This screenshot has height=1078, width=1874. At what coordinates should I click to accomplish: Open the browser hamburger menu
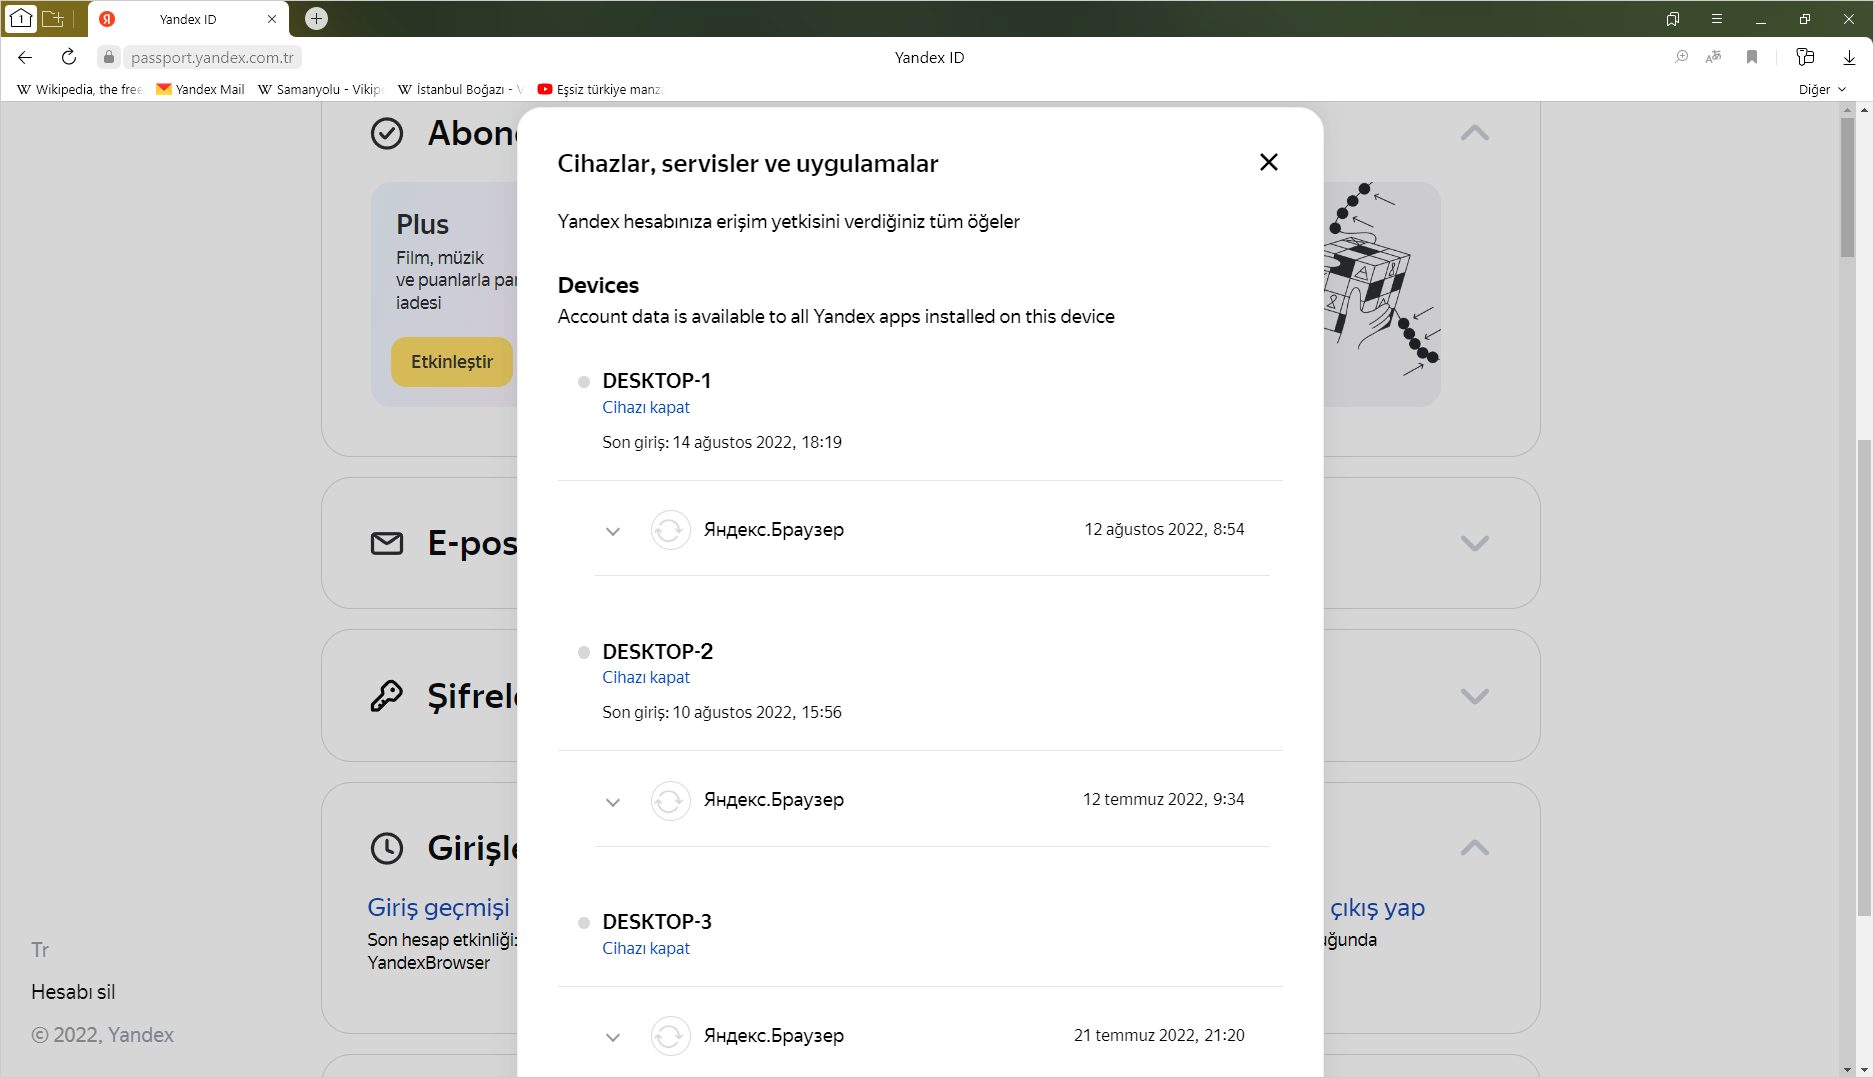click(1717, 18)
